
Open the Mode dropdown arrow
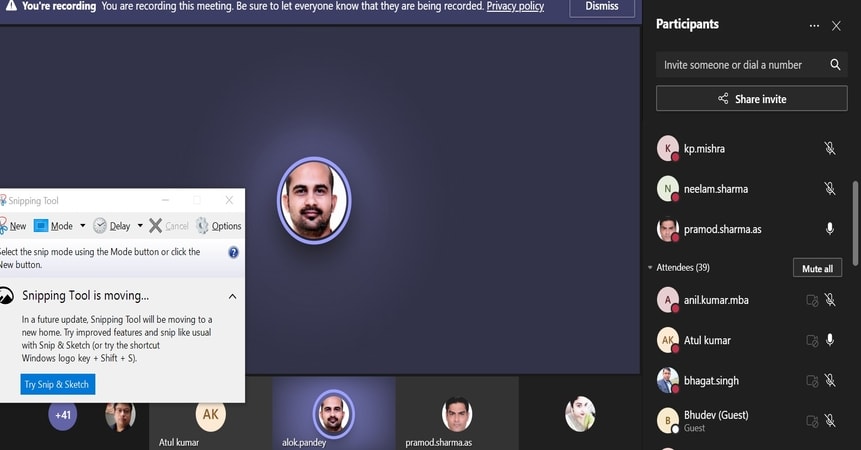(82, 226)
